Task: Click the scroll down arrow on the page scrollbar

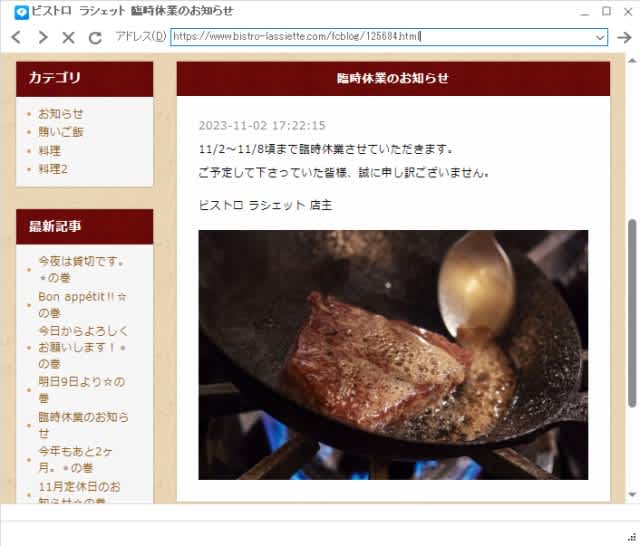Action: point(632,495)
